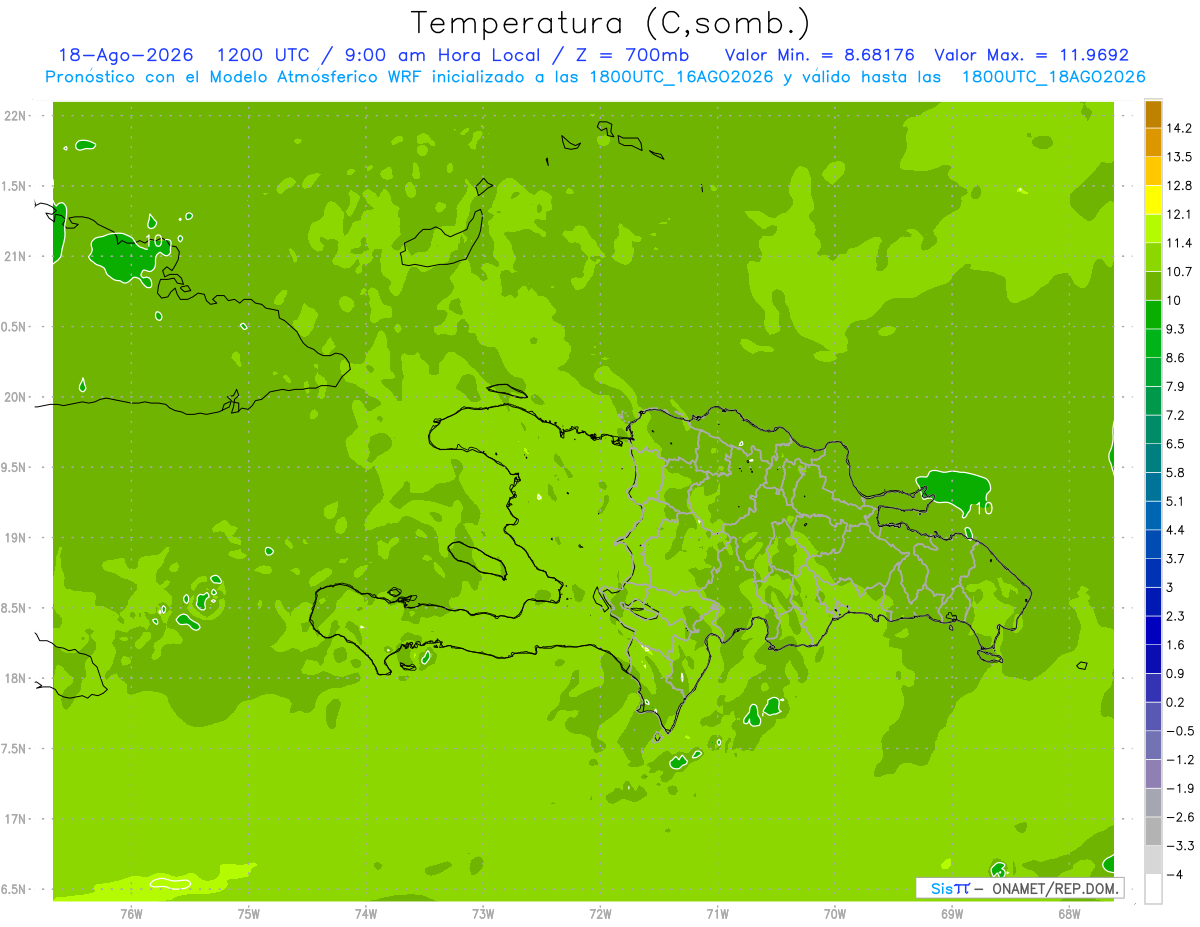Click the longitude axis label "73W"

click(x=483, y=913)
